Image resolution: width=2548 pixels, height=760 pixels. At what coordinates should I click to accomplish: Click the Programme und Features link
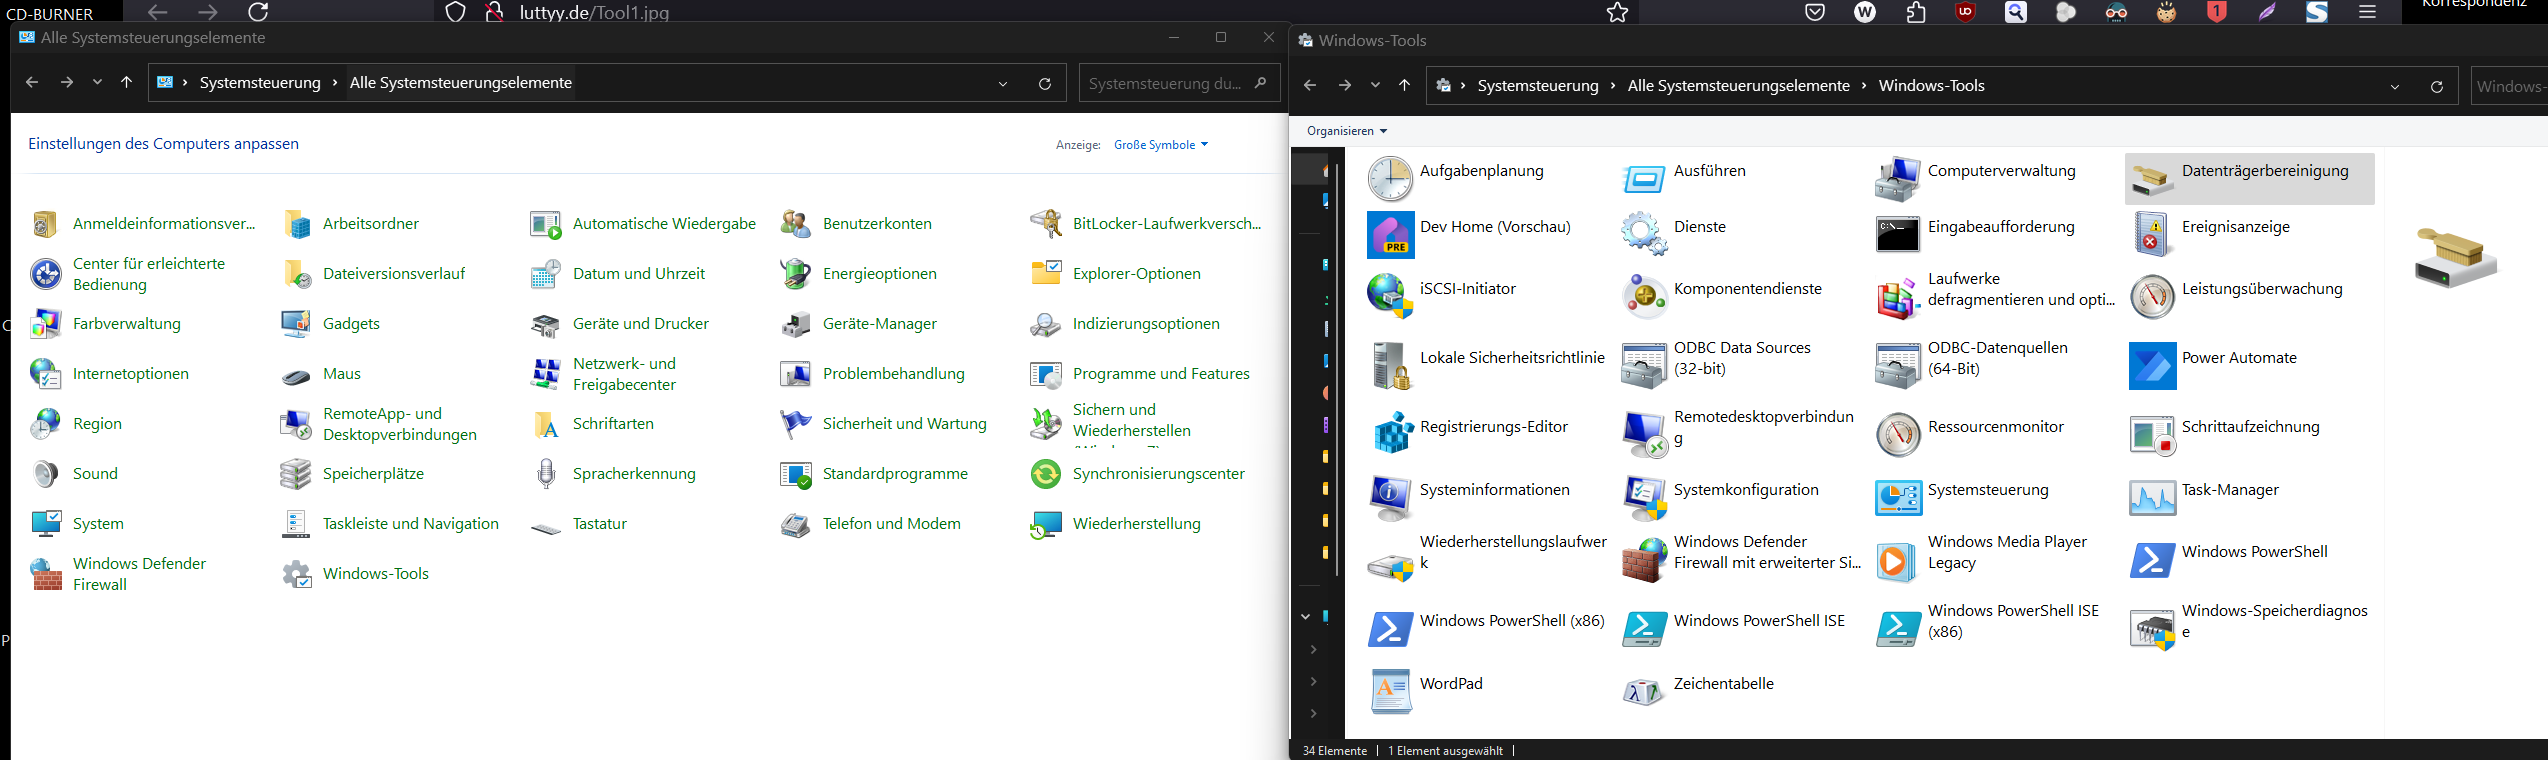pos(1161,374)
